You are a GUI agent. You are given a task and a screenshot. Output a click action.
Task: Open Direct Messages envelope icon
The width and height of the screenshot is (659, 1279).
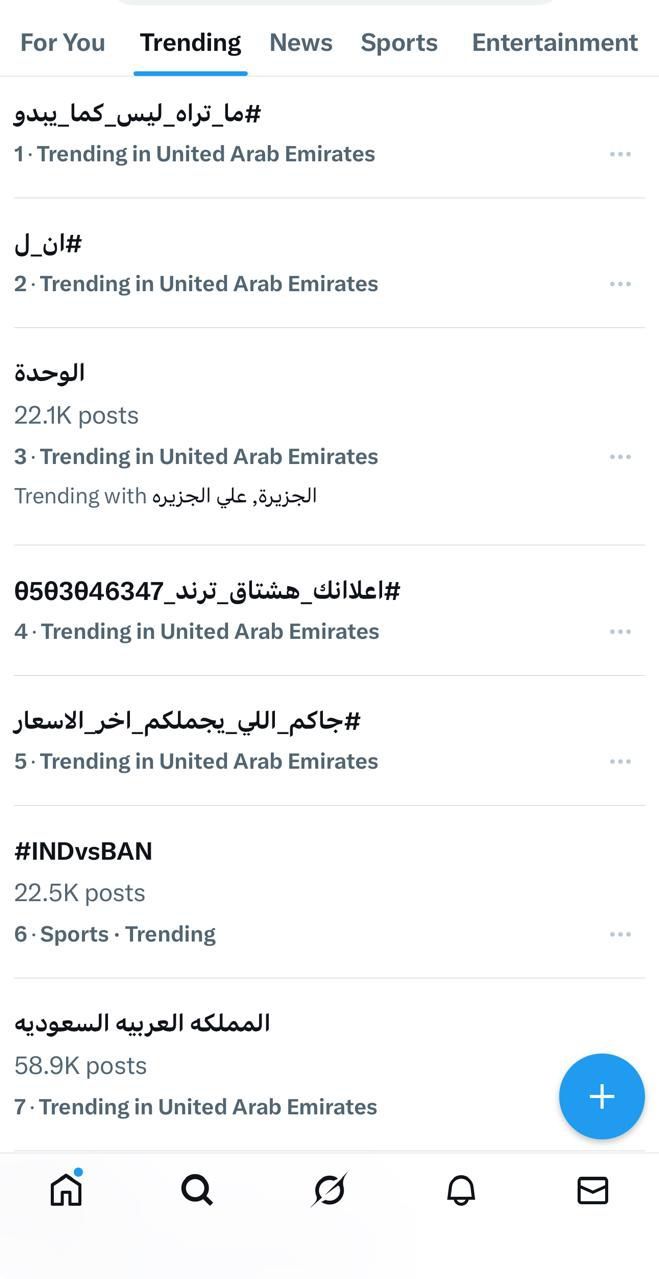click(593, 1189)
